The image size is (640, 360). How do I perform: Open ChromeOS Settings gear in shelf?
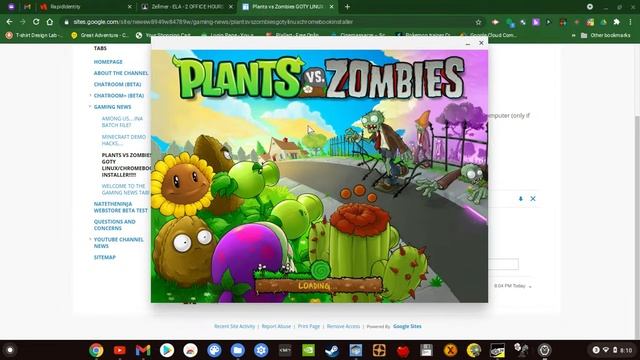coord(261,350)
